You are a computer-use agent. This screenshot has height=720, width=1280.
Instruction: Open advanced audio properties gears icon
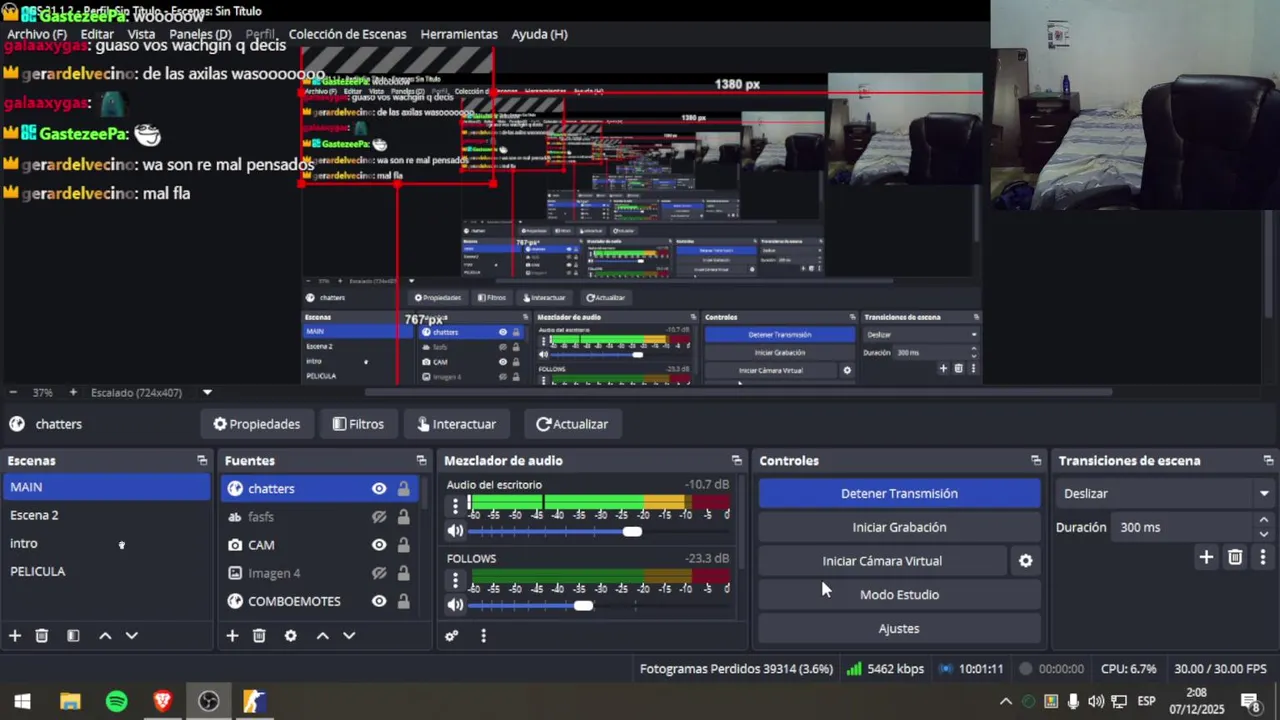[x=452, y=635]
